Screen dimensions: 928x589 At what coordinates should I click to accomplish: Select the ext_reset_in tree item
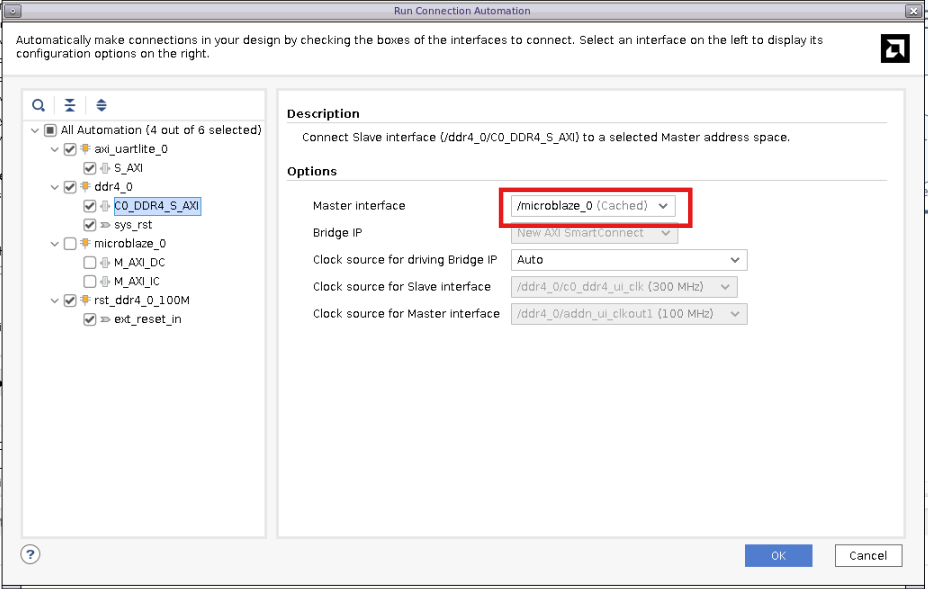[147, 320]
